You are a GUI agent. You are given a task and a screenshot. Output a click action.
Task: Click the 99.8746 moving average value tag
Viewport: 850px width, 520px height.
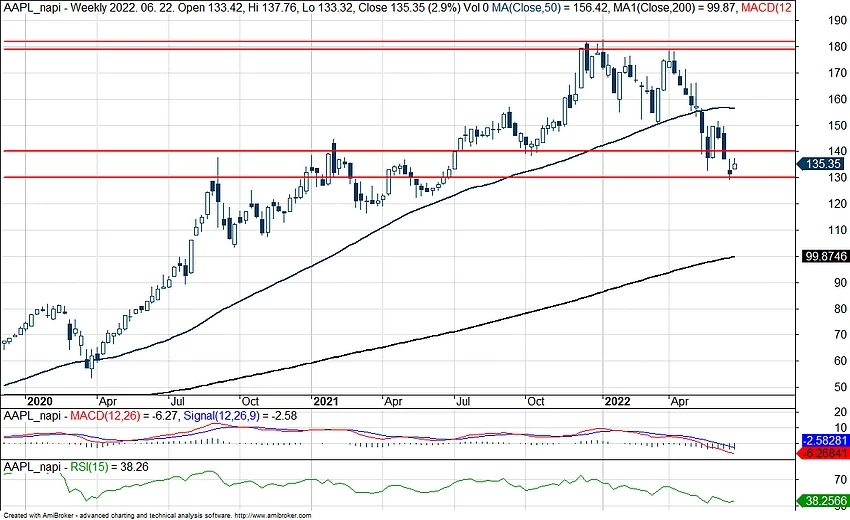825,256
